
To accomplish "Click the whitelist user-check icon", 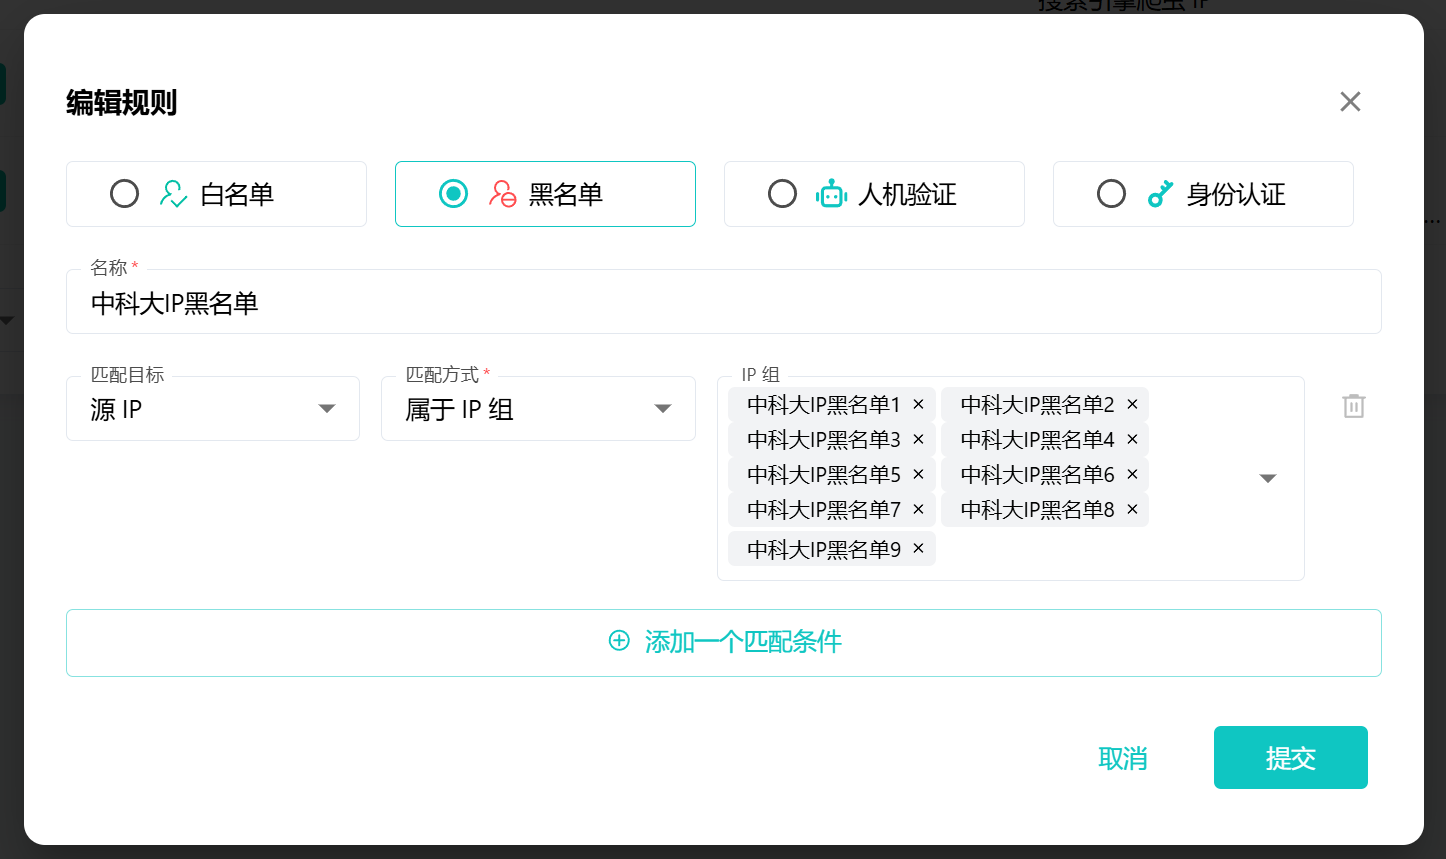I will pos(173,193).
